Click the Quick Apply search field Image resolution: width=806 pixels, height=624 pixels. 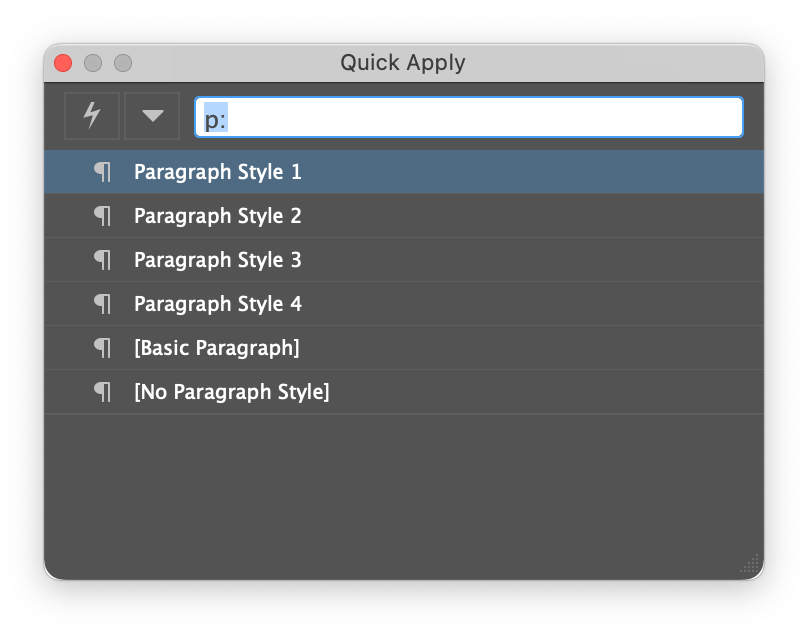click(x=468, y=118)
